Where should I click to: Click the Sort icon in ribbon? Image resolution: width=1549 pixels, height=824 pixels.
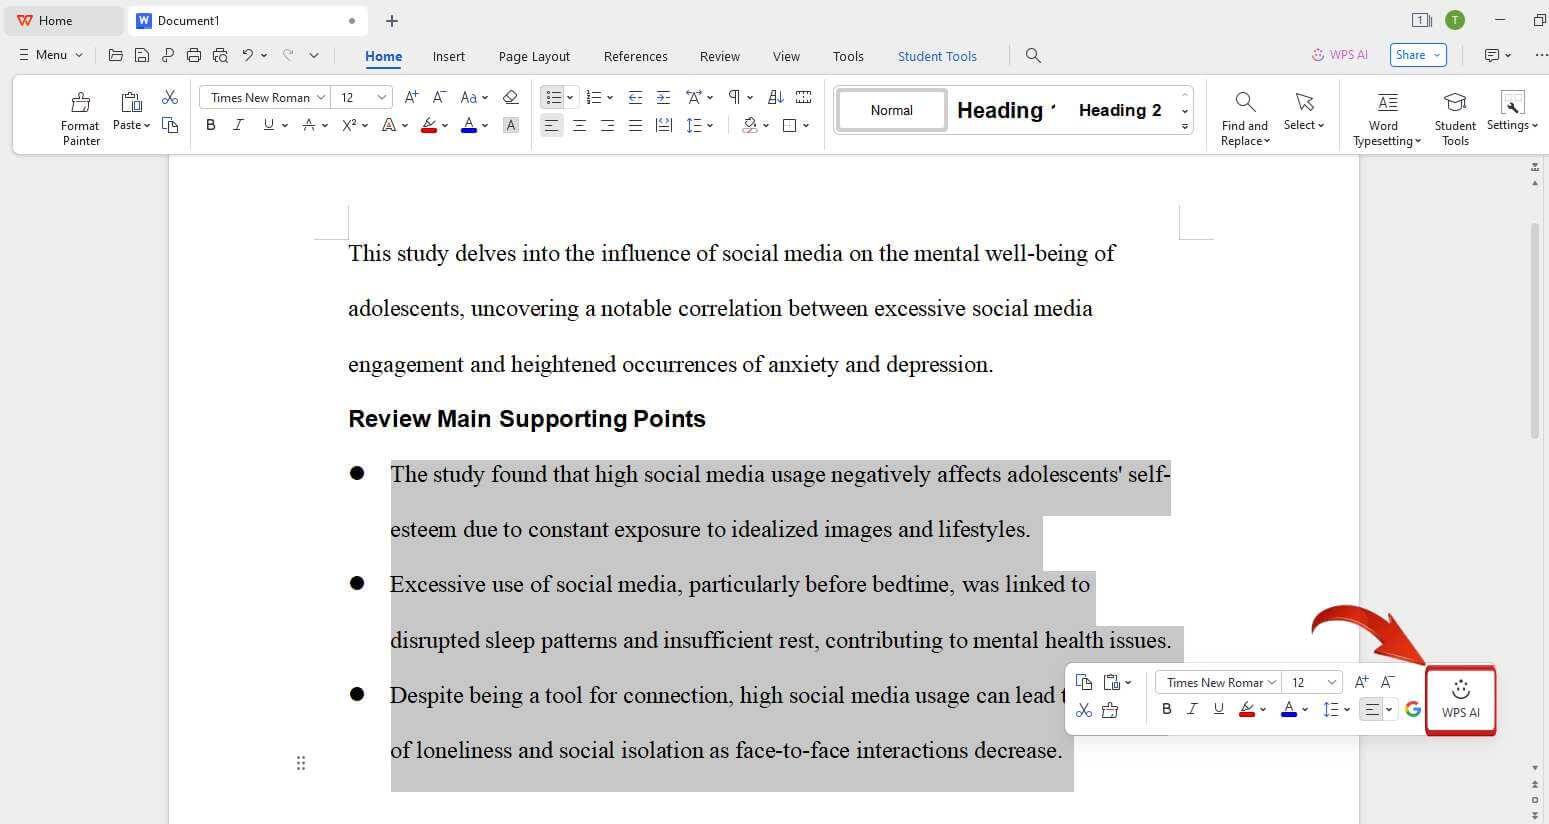click(775, 97)
